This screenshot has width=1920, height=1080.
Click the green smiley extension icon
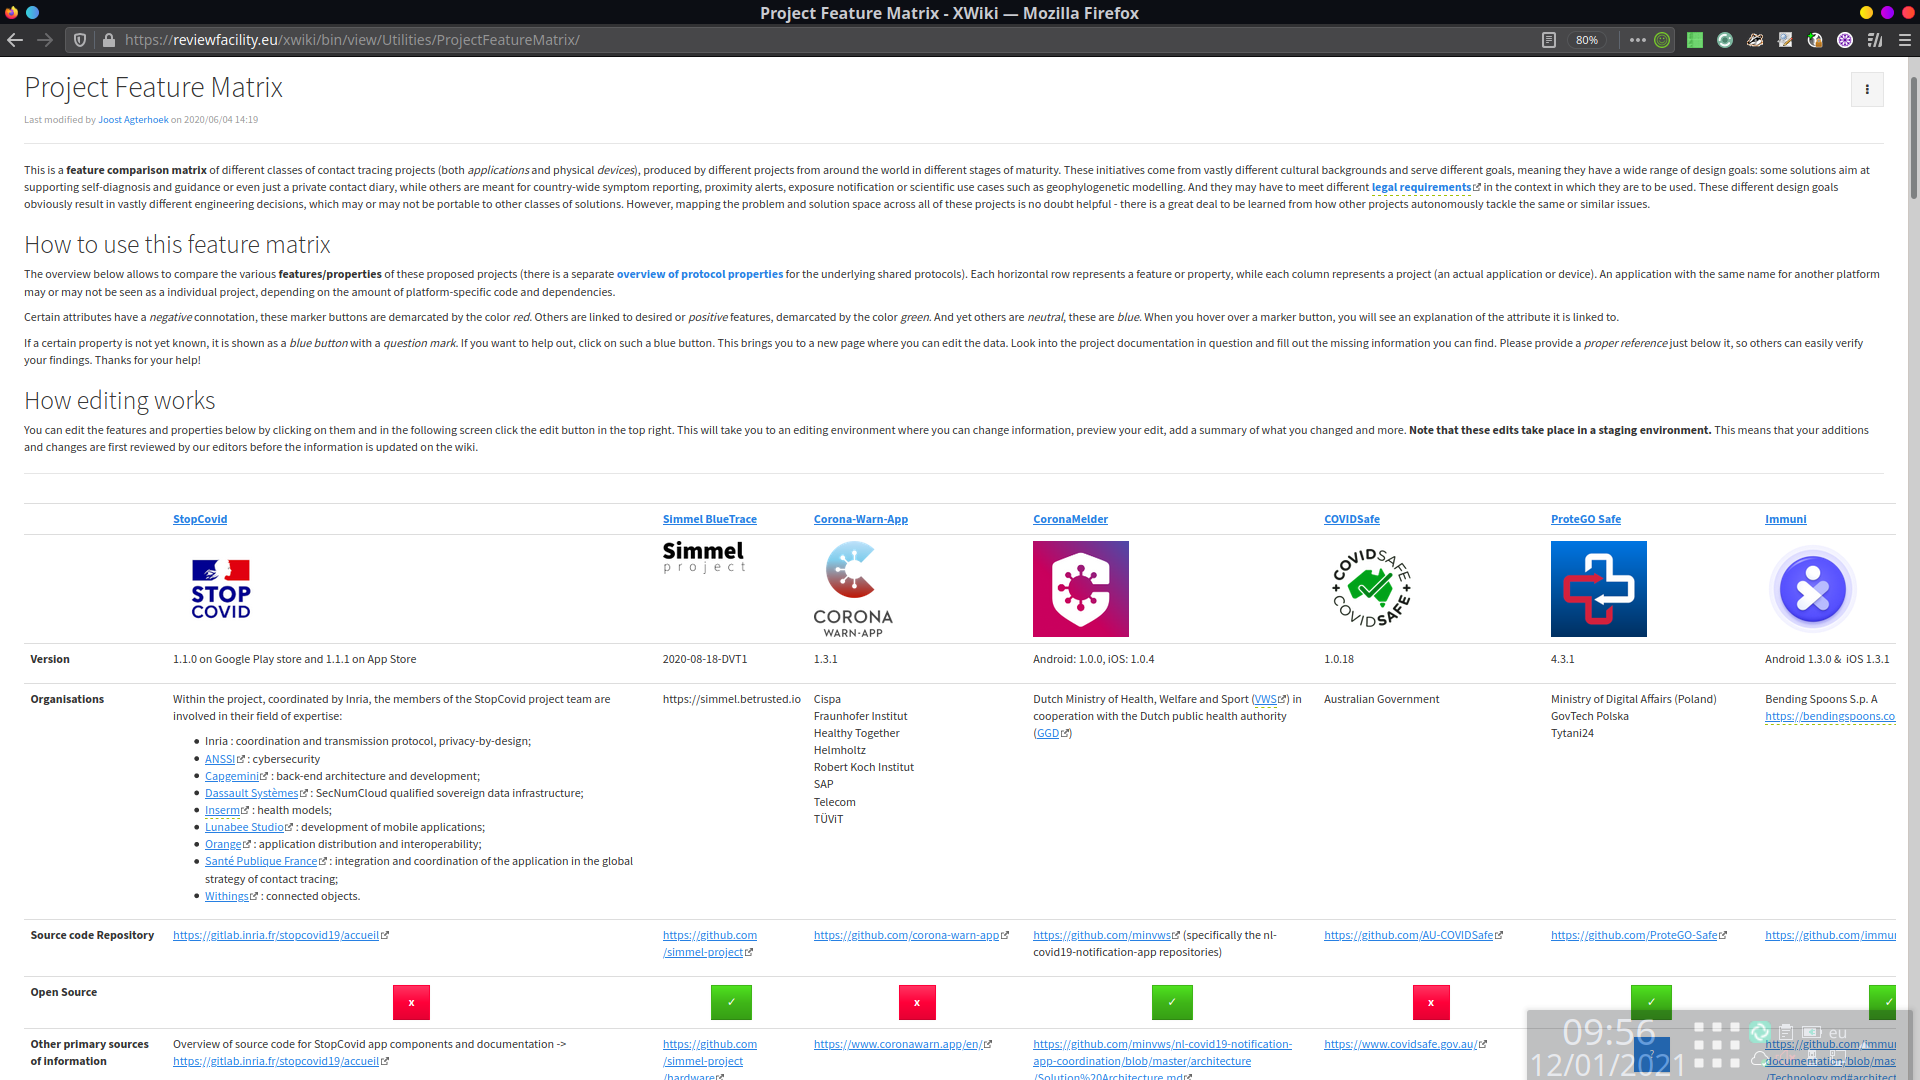(x=1662, y=40)
